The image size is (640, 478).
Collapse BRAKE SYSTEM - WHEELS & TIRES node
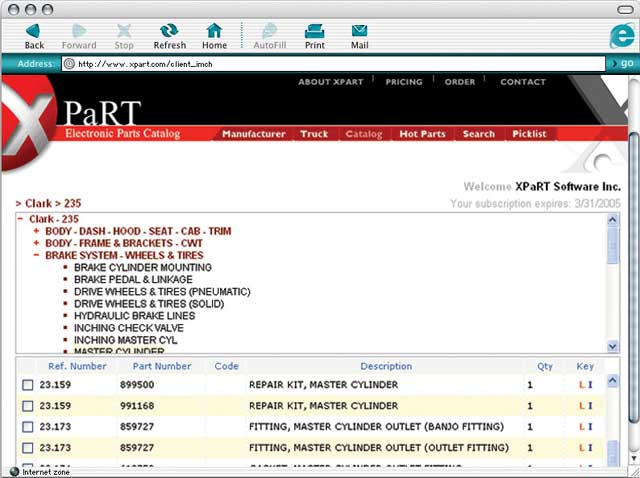(36, 255)
